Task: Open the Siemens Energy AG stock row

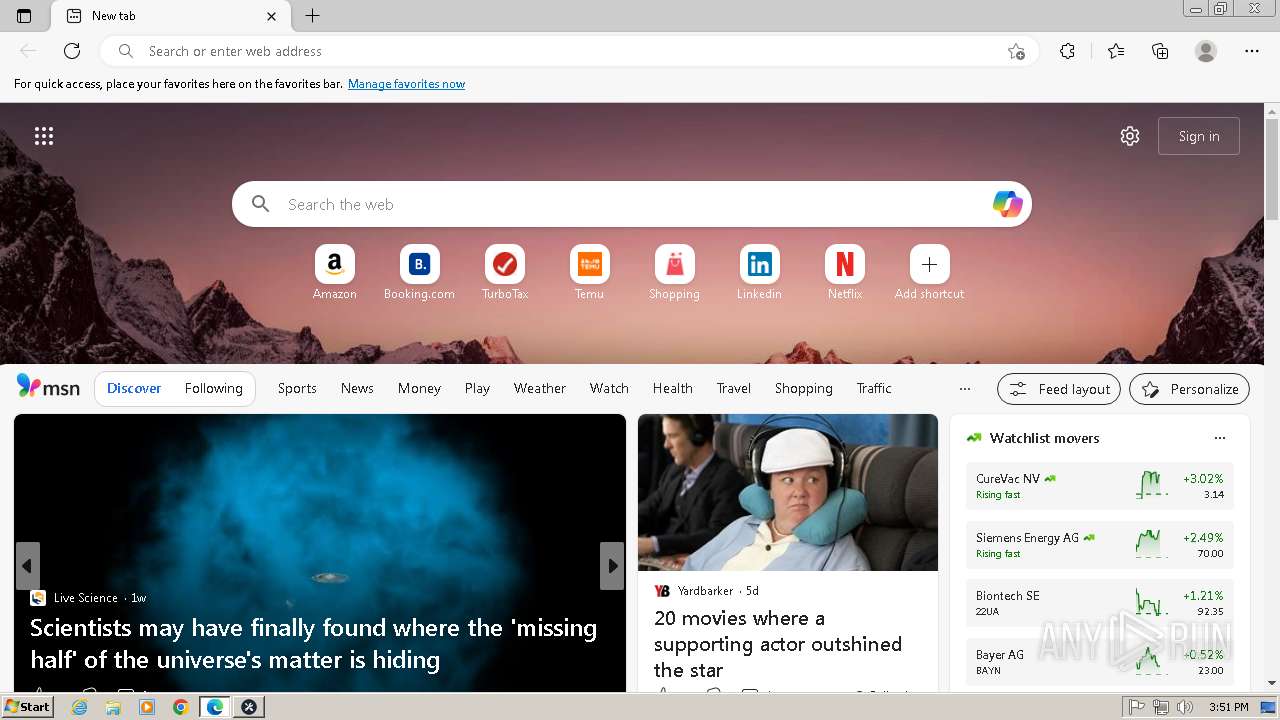Action: [1100, 545]
